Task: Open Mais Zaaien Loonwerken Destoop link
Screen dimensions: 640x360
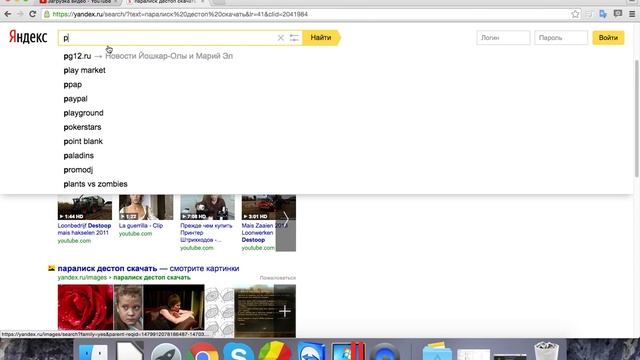Action: pos(259,233)
